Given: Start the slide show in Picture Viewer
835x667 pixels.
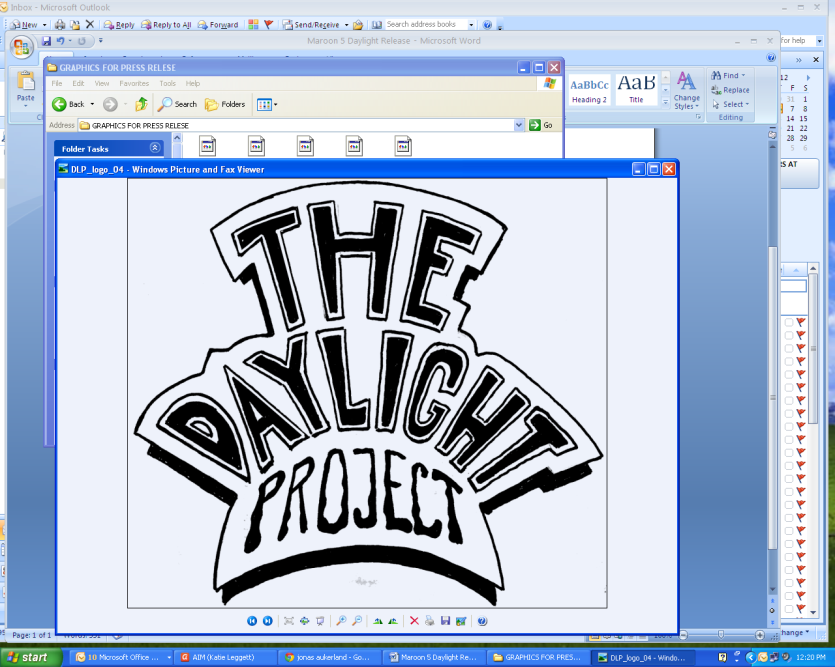Looking at the screenshot, I should click(320, 621).
